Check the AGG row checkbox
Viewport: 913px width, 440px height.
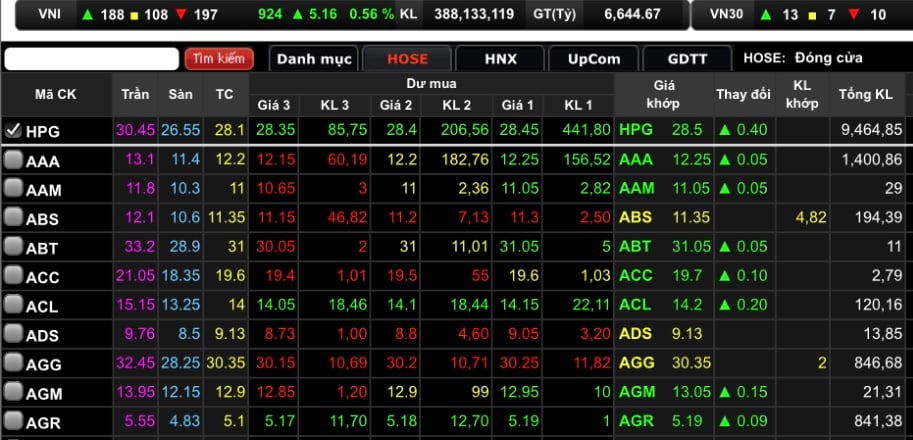[x=13, y=363]
